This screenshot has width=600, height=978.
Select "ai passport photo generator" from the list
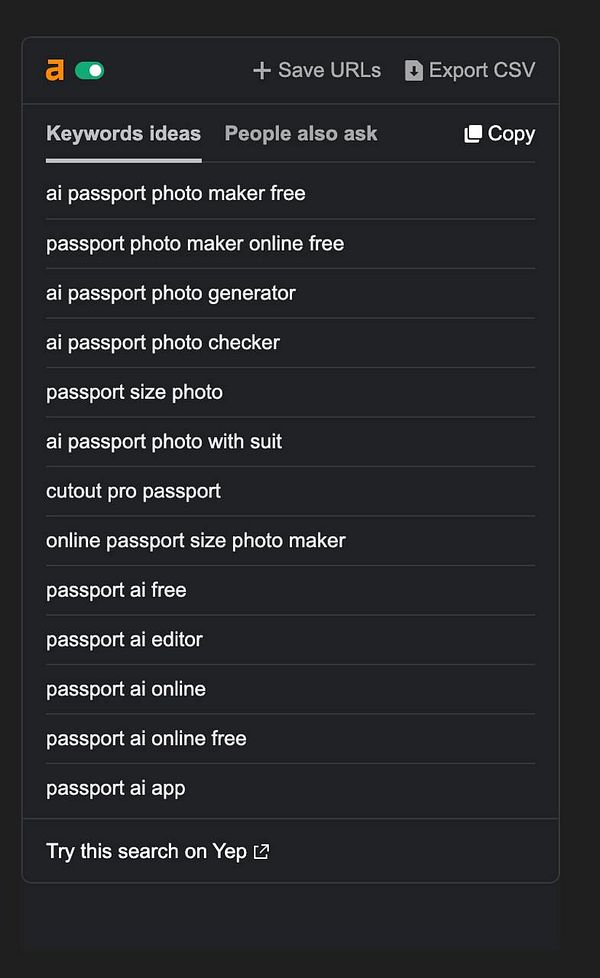coord(171,293)
